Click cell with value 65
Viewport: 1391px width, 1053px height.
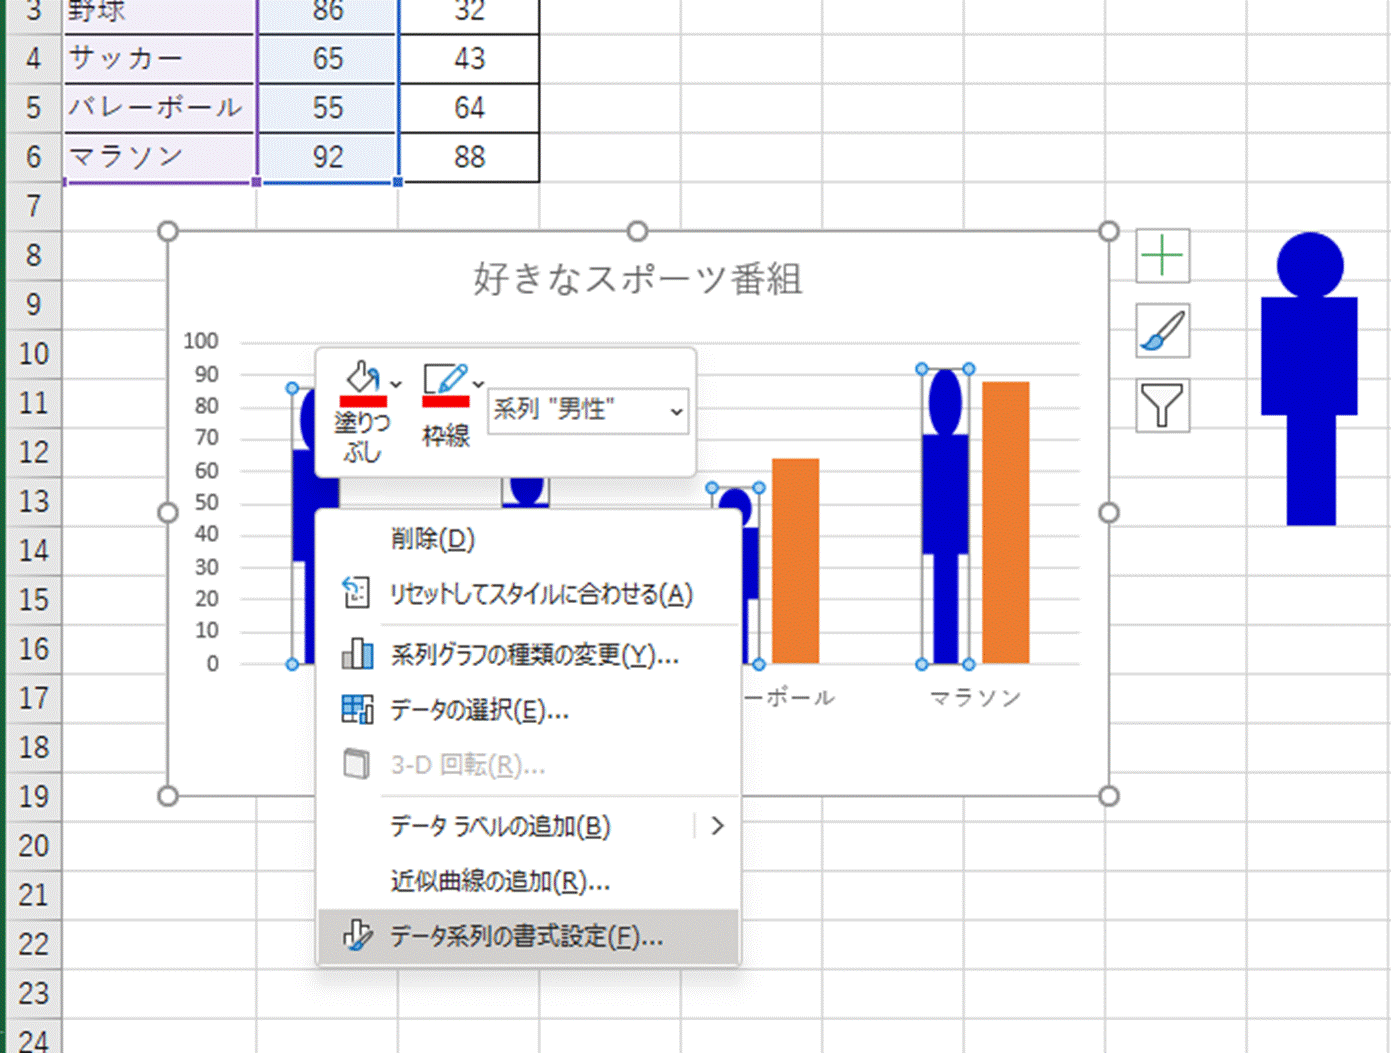click(328, 59)
